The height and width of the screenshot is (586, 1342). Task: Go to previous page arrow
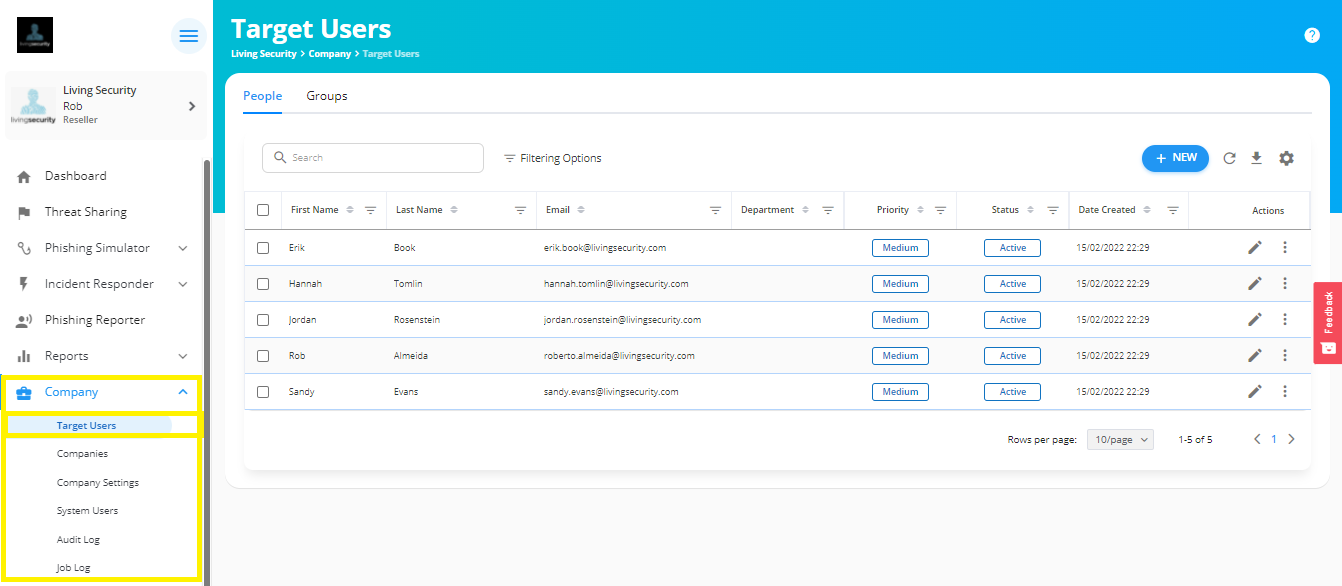(1257, 439)
